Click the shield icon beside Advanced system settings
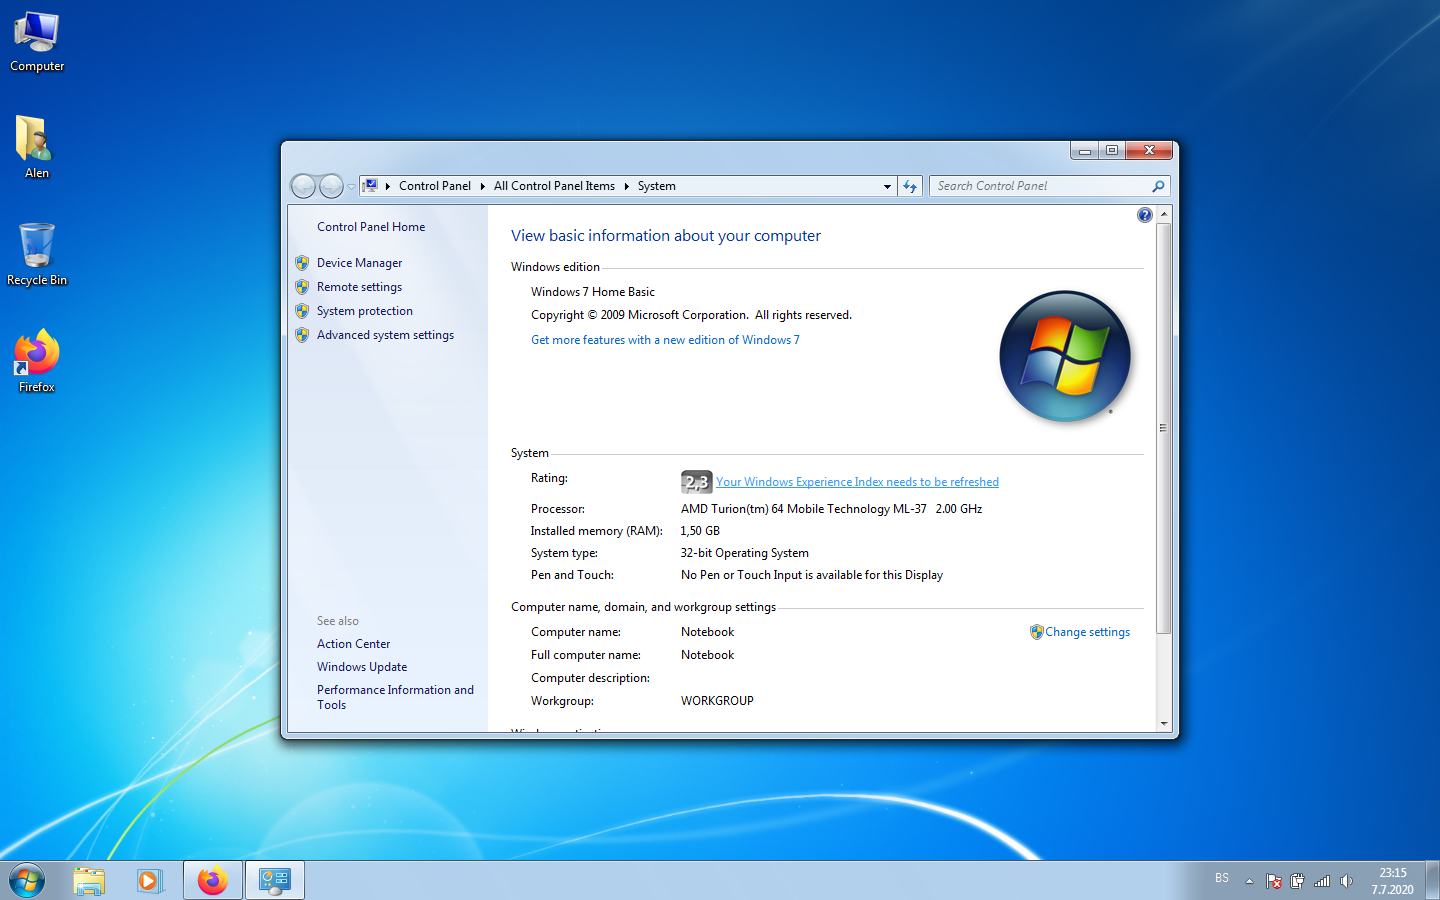This screenshot has height=900, width=1440. click(x=302, y=335)
